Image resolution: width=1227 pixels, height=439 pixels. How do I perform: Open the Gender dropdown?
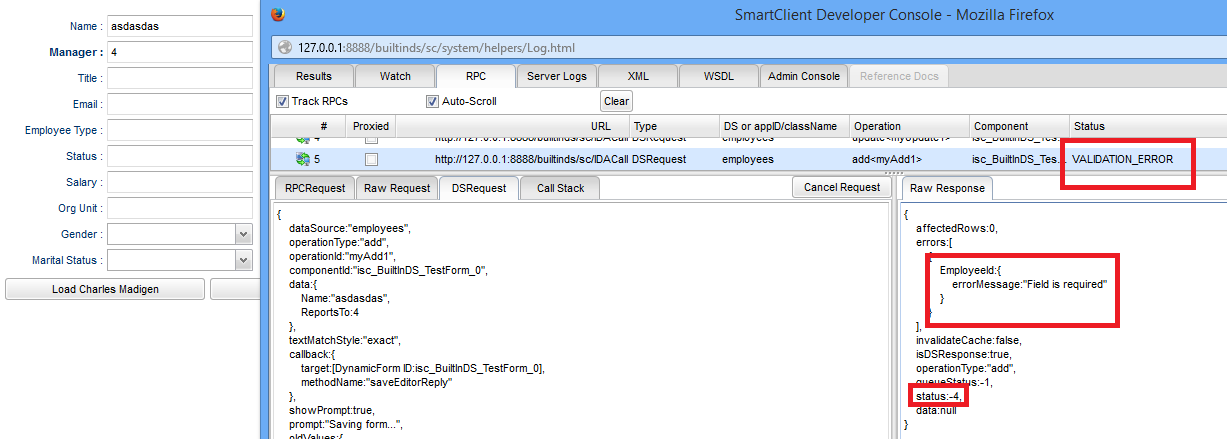[x=243, y=234]
